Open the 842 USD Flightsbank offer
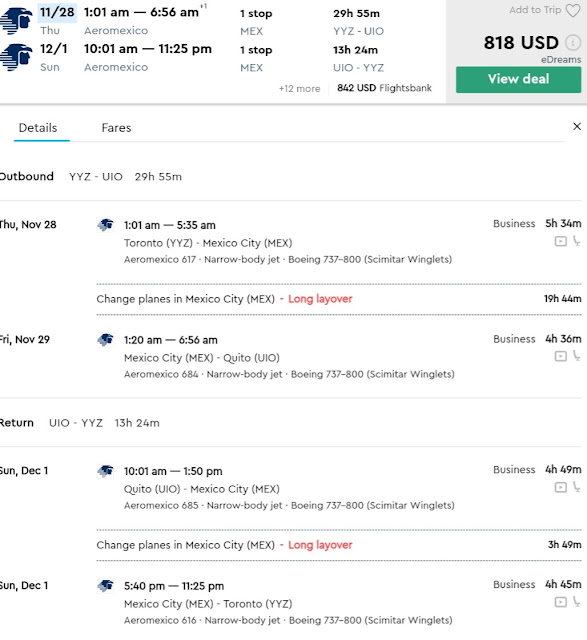Screen dimensions: 587x640 click(384, 88)
